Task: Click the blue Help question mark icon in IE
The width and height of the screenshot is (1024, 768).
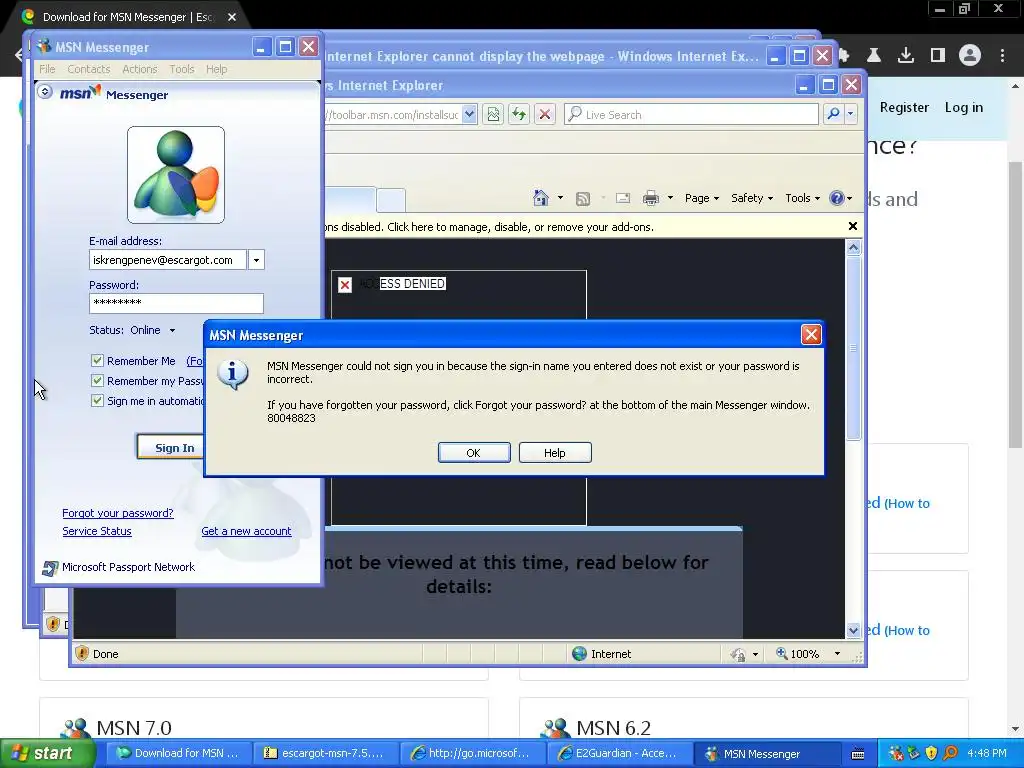Action: [837, 198]
